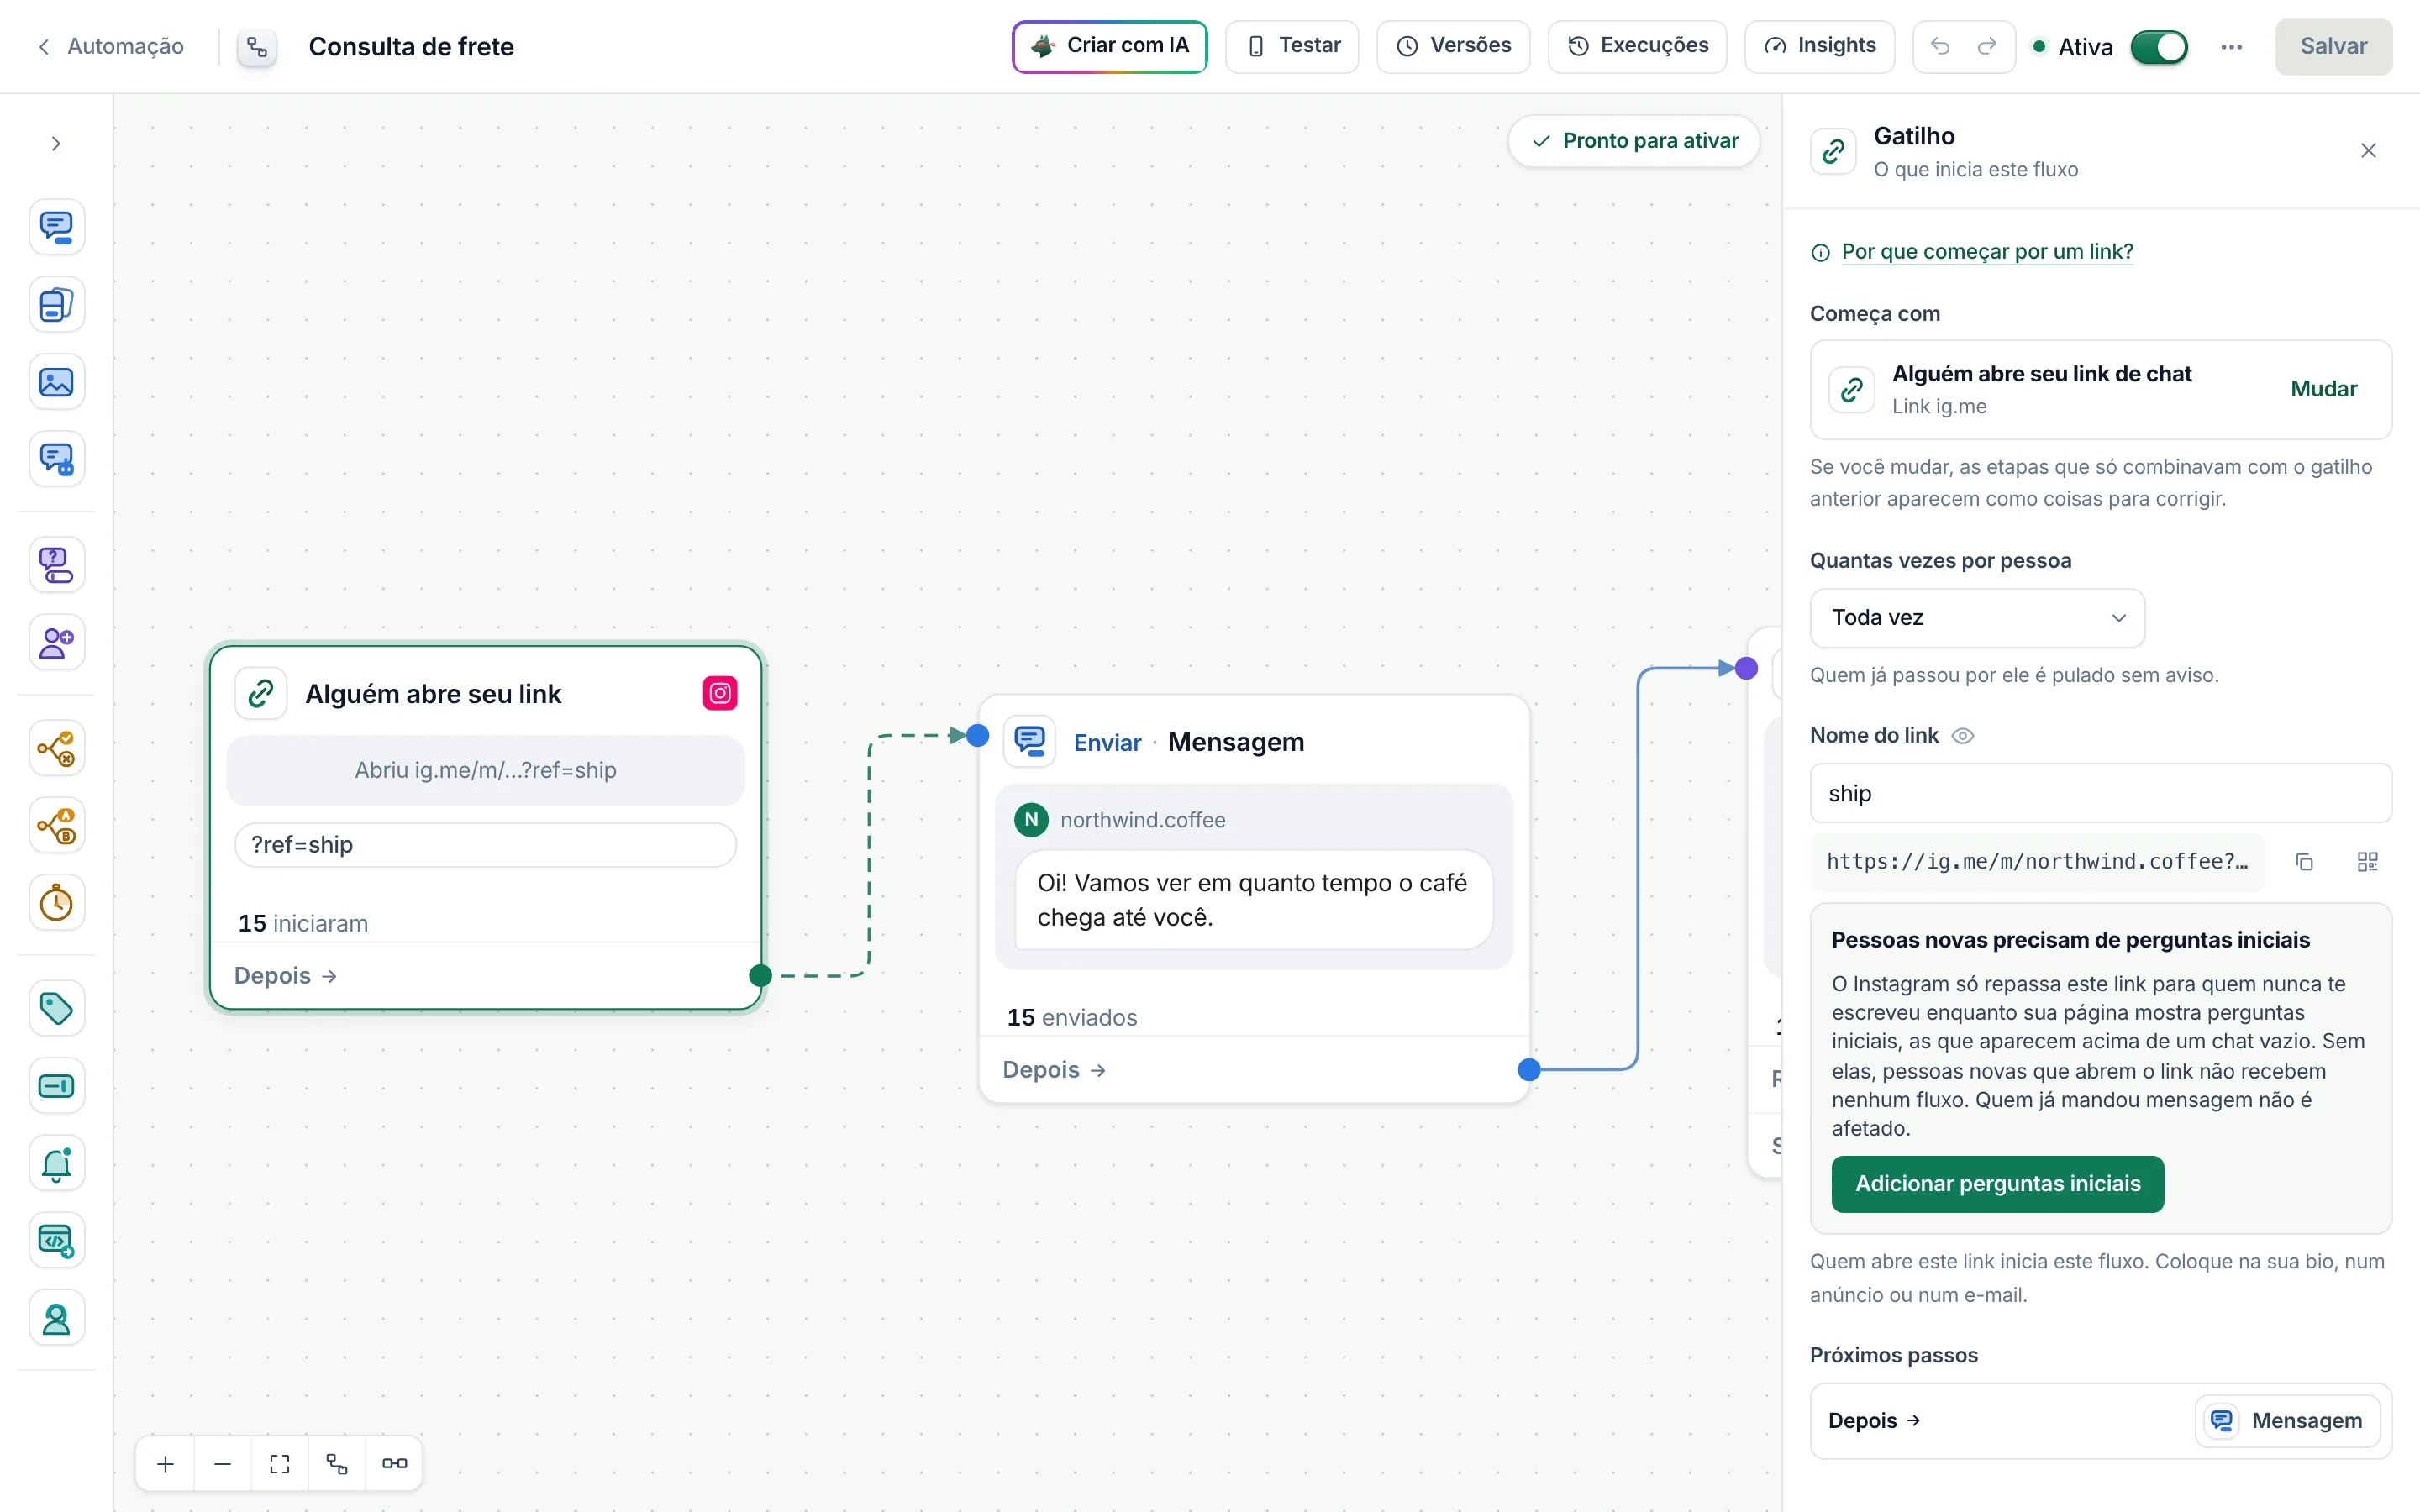Add the question block with buttons
The height and width of the screenshot is (1512, 2420).
coord(56,565)
